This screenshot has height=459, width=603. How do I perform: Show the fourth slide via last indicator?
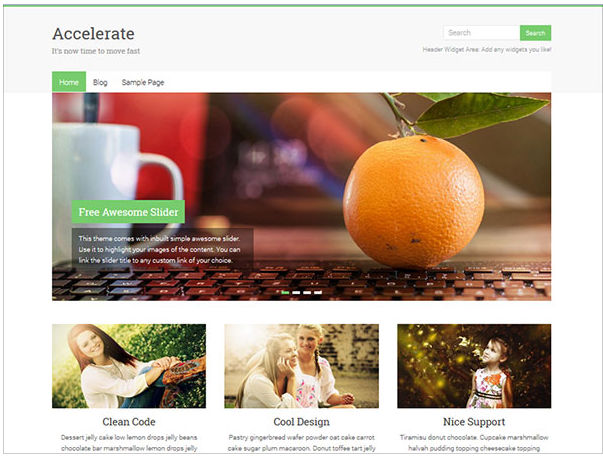pyautogui.click(x=318, y=293)
